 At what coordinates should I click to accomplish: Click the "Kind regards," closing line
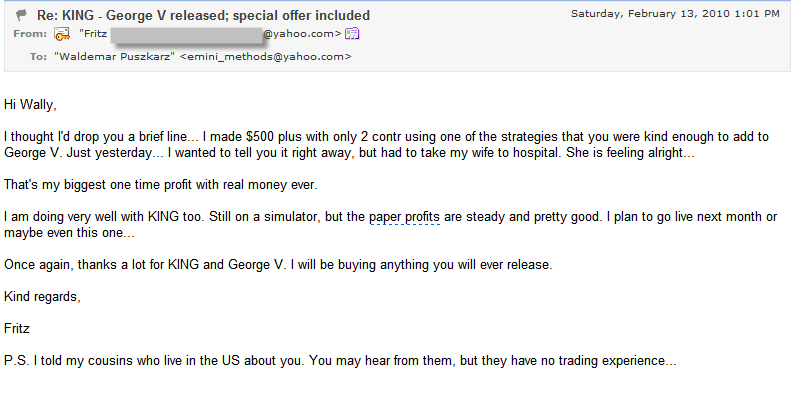[42, 297]
